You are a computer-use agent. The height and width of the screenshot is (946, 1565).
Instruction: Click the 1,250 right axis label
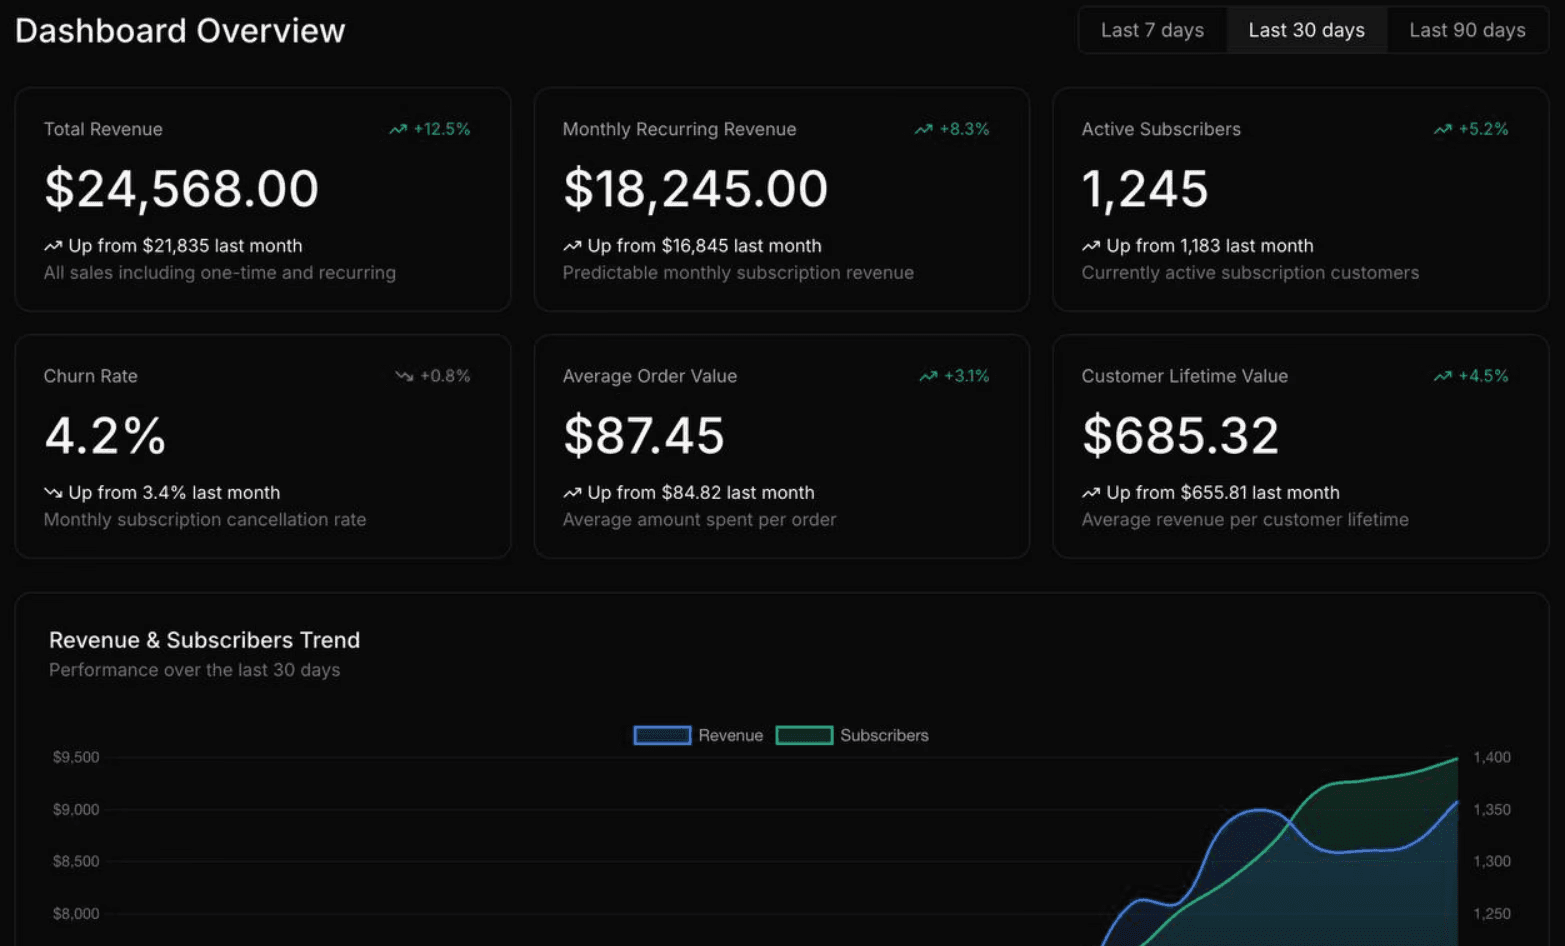1492,913
